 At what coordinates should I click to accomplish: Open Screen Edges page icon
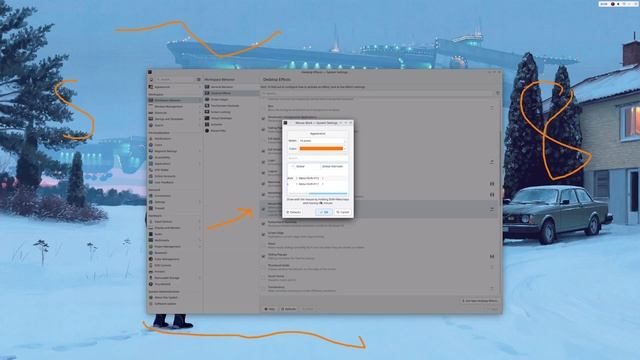(x=207, y=99)
